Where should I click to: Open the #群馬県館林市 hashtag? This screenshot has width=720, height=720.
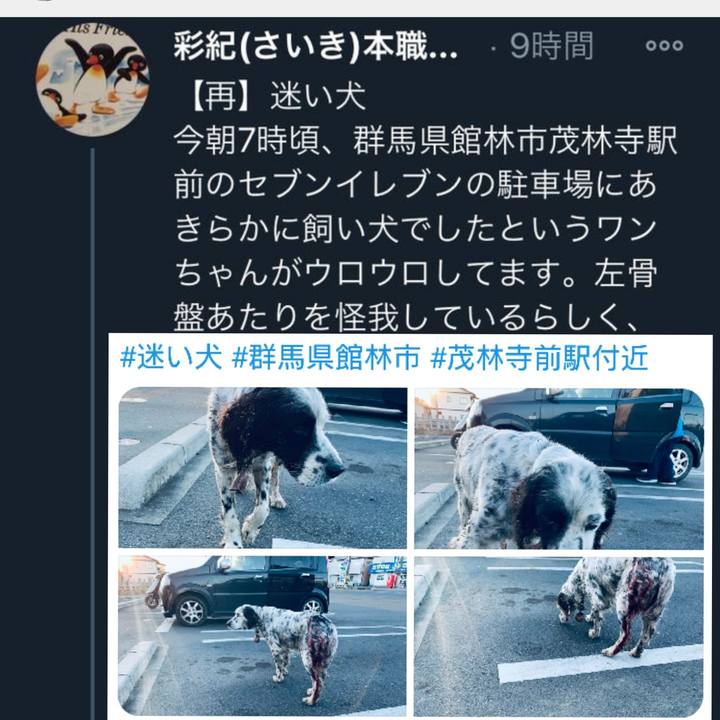326,358
